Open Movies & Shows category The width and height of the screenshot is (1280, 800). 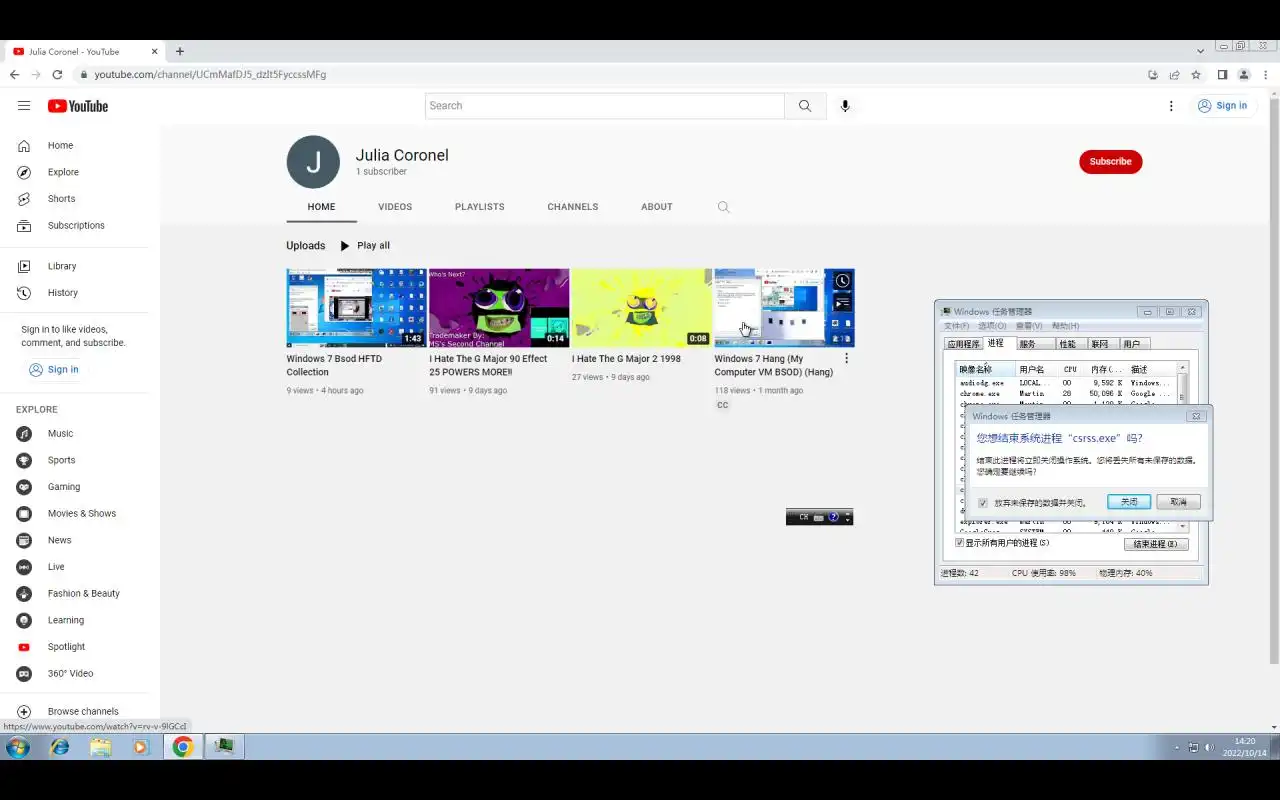(x=80, y=514)
